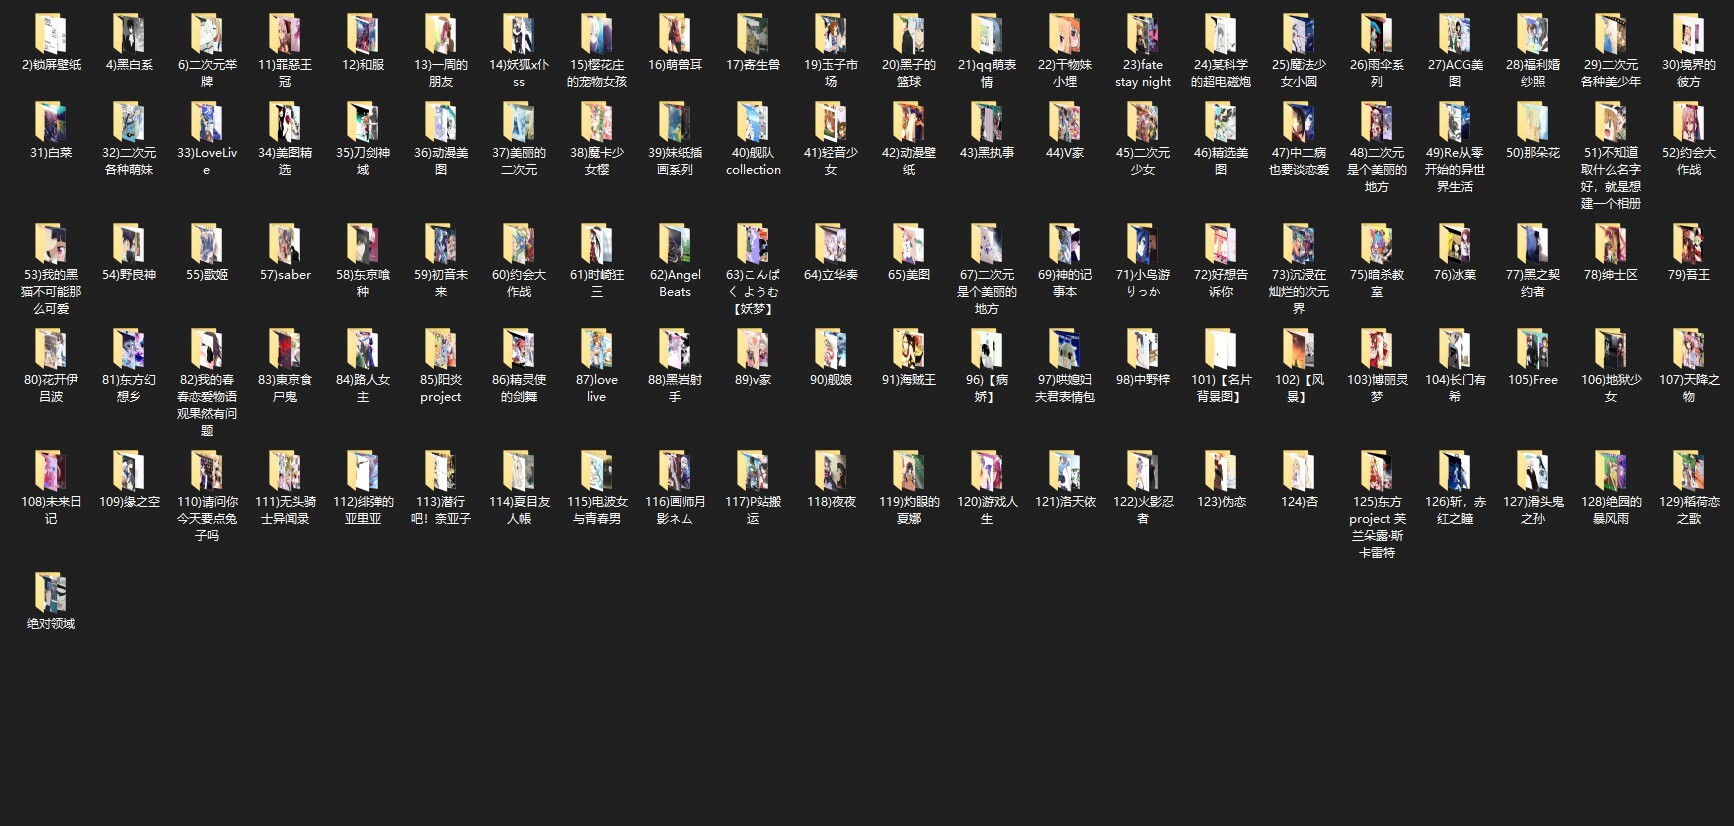This screenshot has width=1734, height=826.
Task: Click the 78)绅士区 folder icon
Action: (1610, 244)
